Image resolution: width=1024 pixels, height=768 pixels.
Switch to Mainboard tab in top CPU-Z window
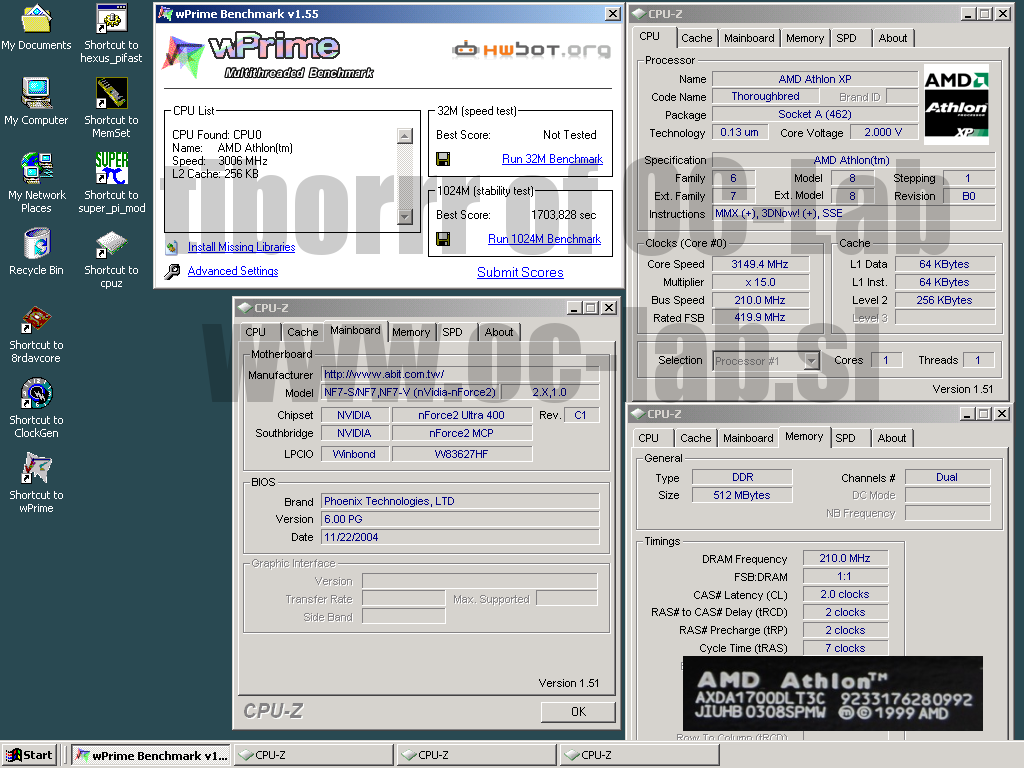point(749,38)
